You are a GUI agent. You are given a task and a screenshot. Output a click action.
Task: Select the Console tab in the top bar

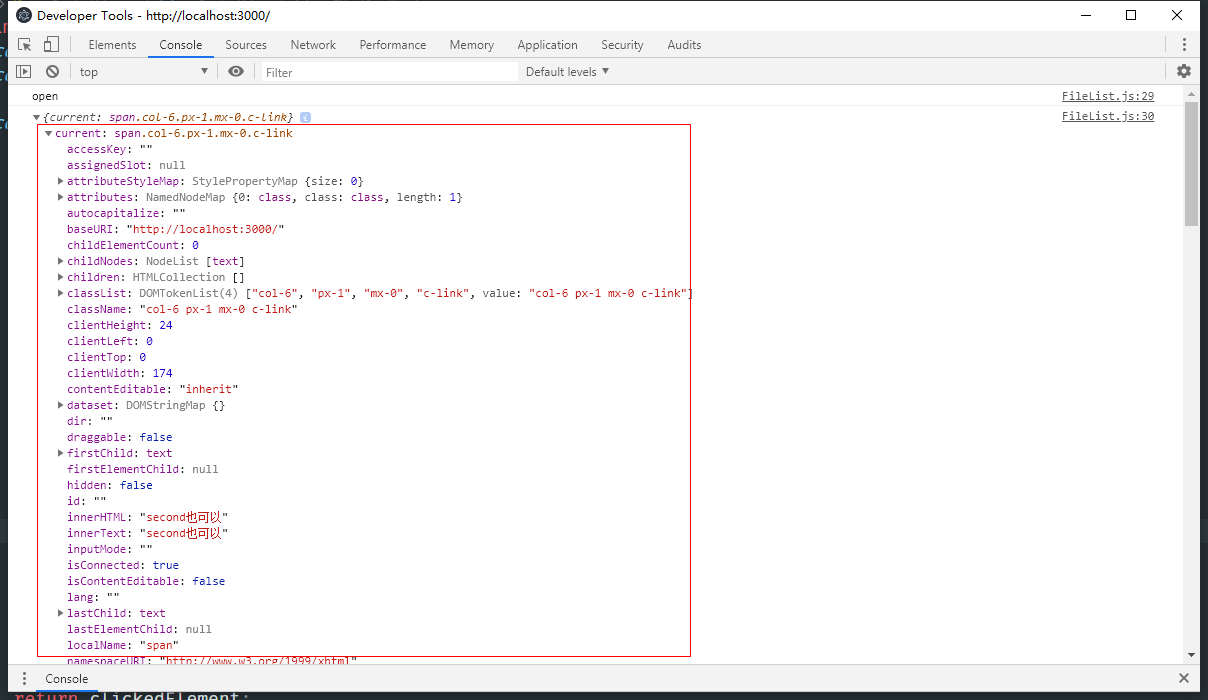(181, 45)
